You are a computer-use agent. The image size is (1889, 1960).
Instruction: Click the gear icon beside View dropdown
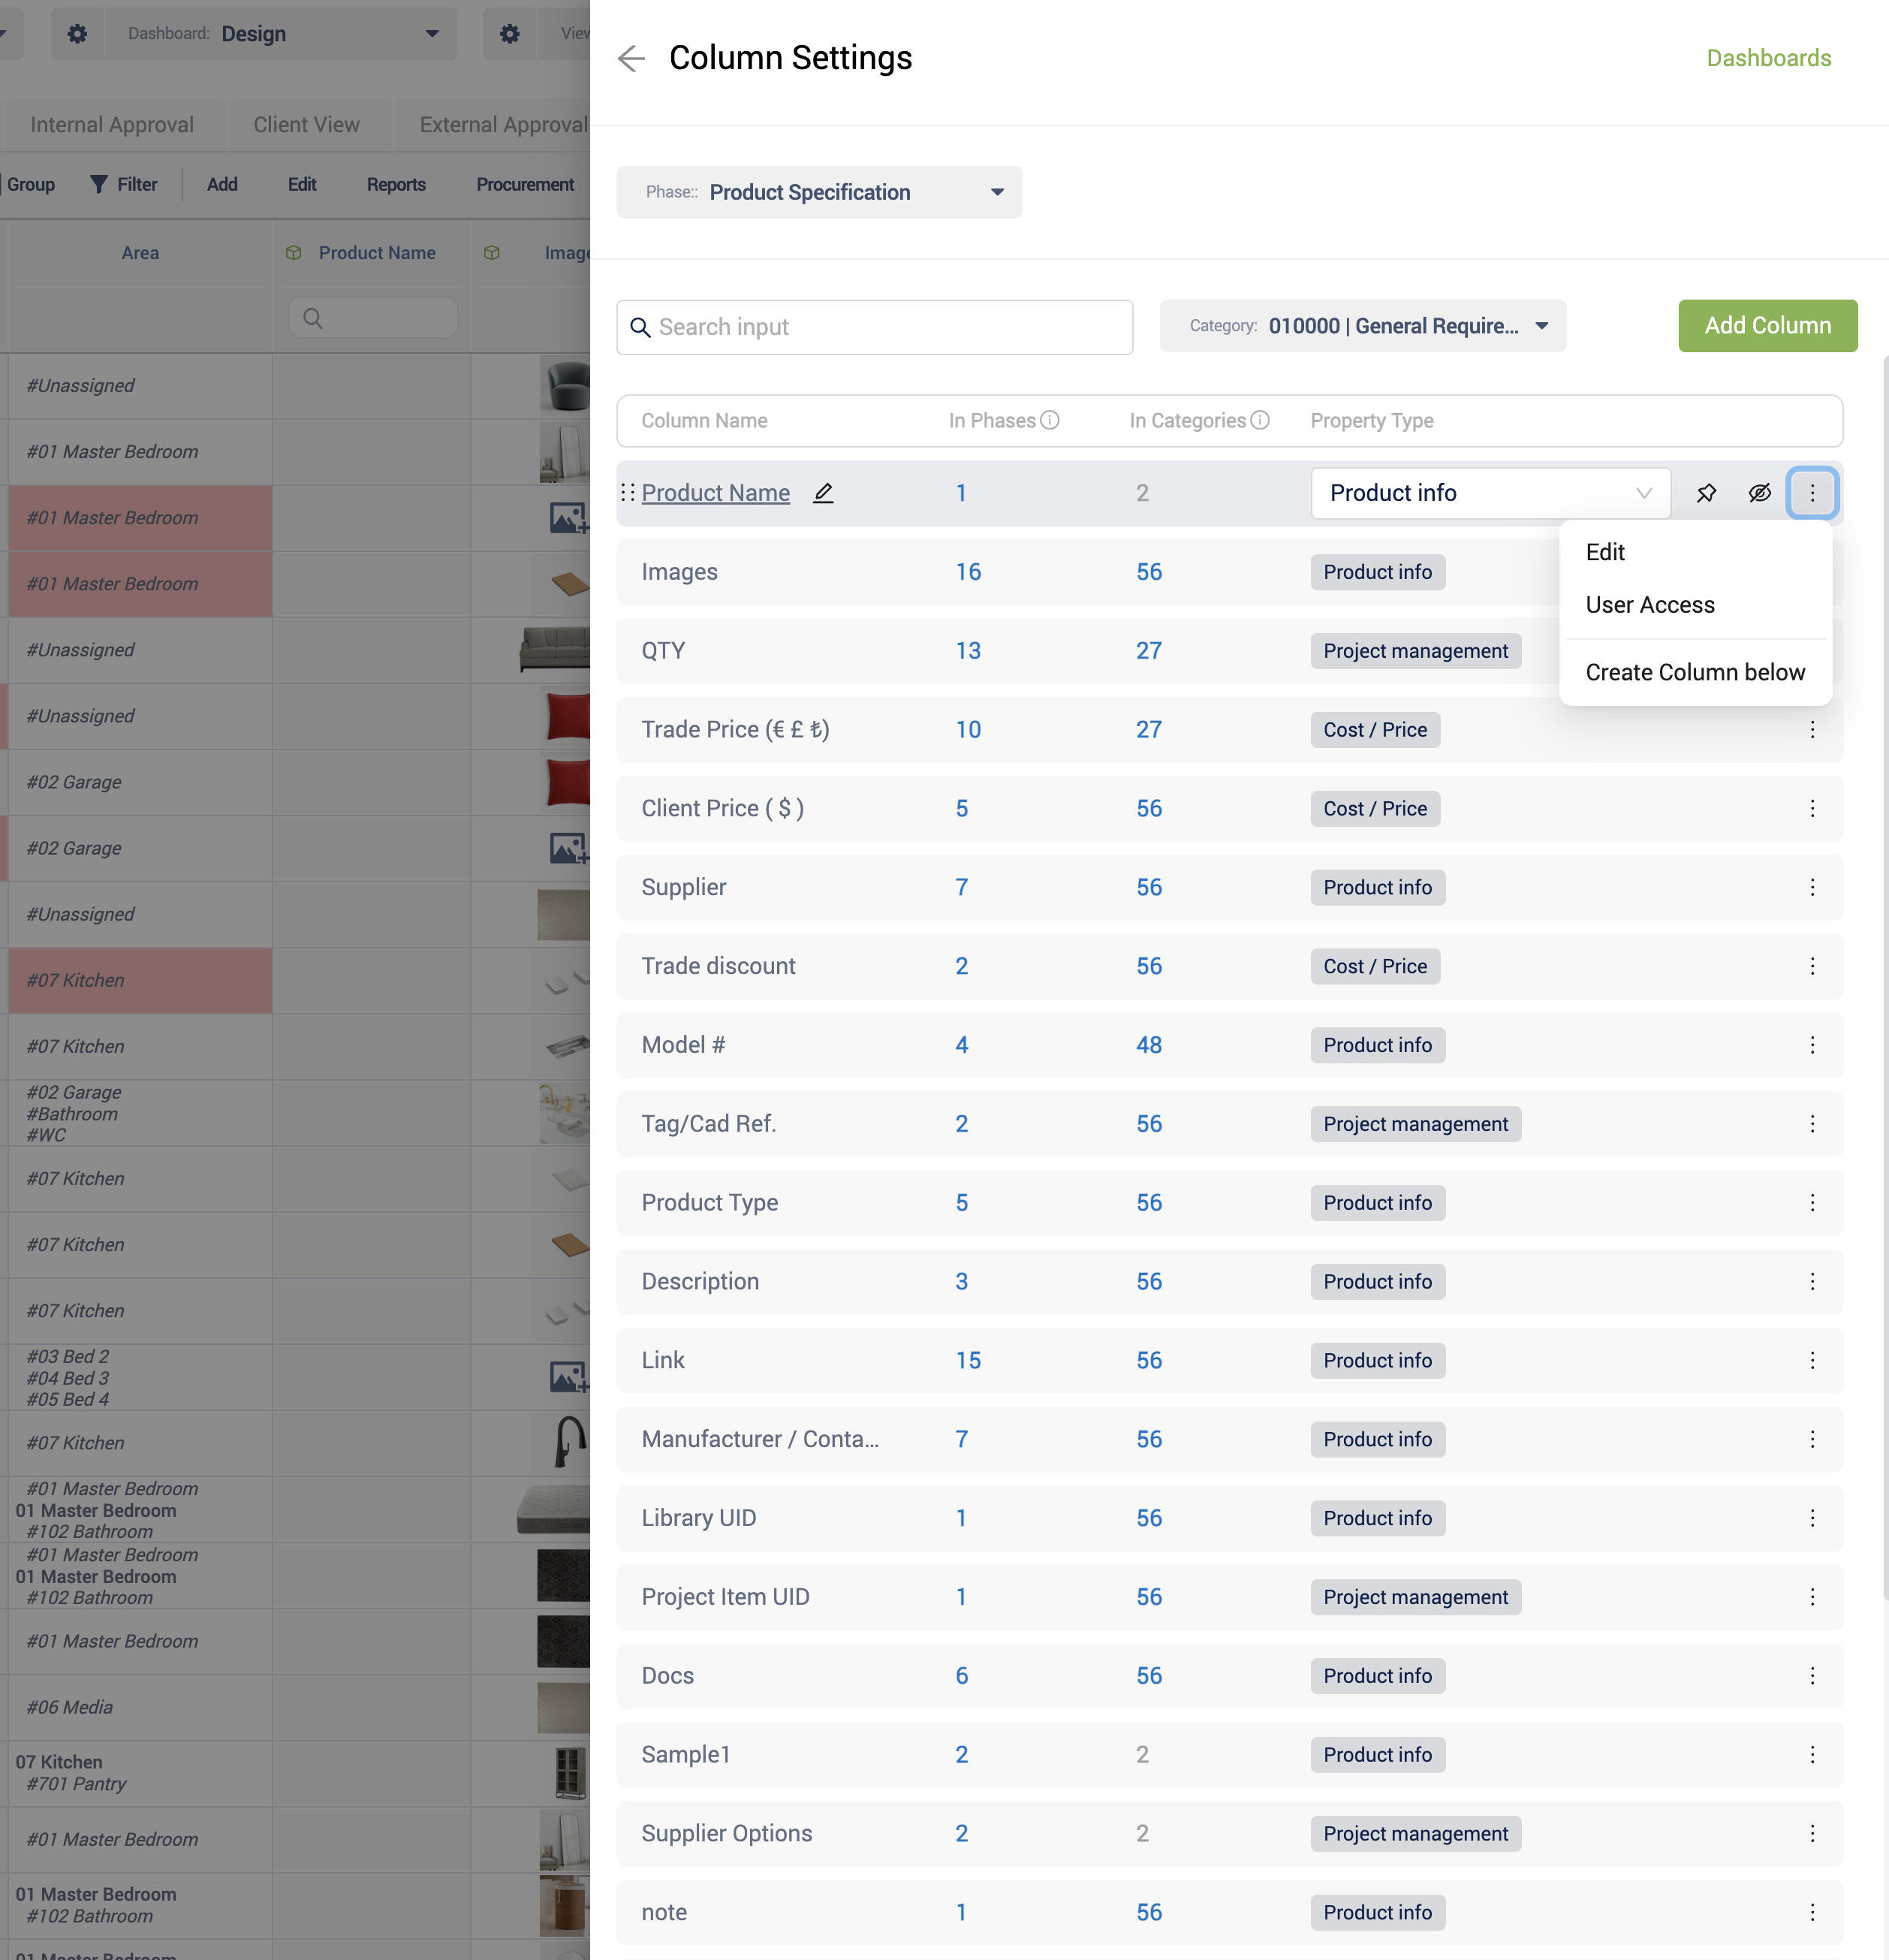(510, 34)
